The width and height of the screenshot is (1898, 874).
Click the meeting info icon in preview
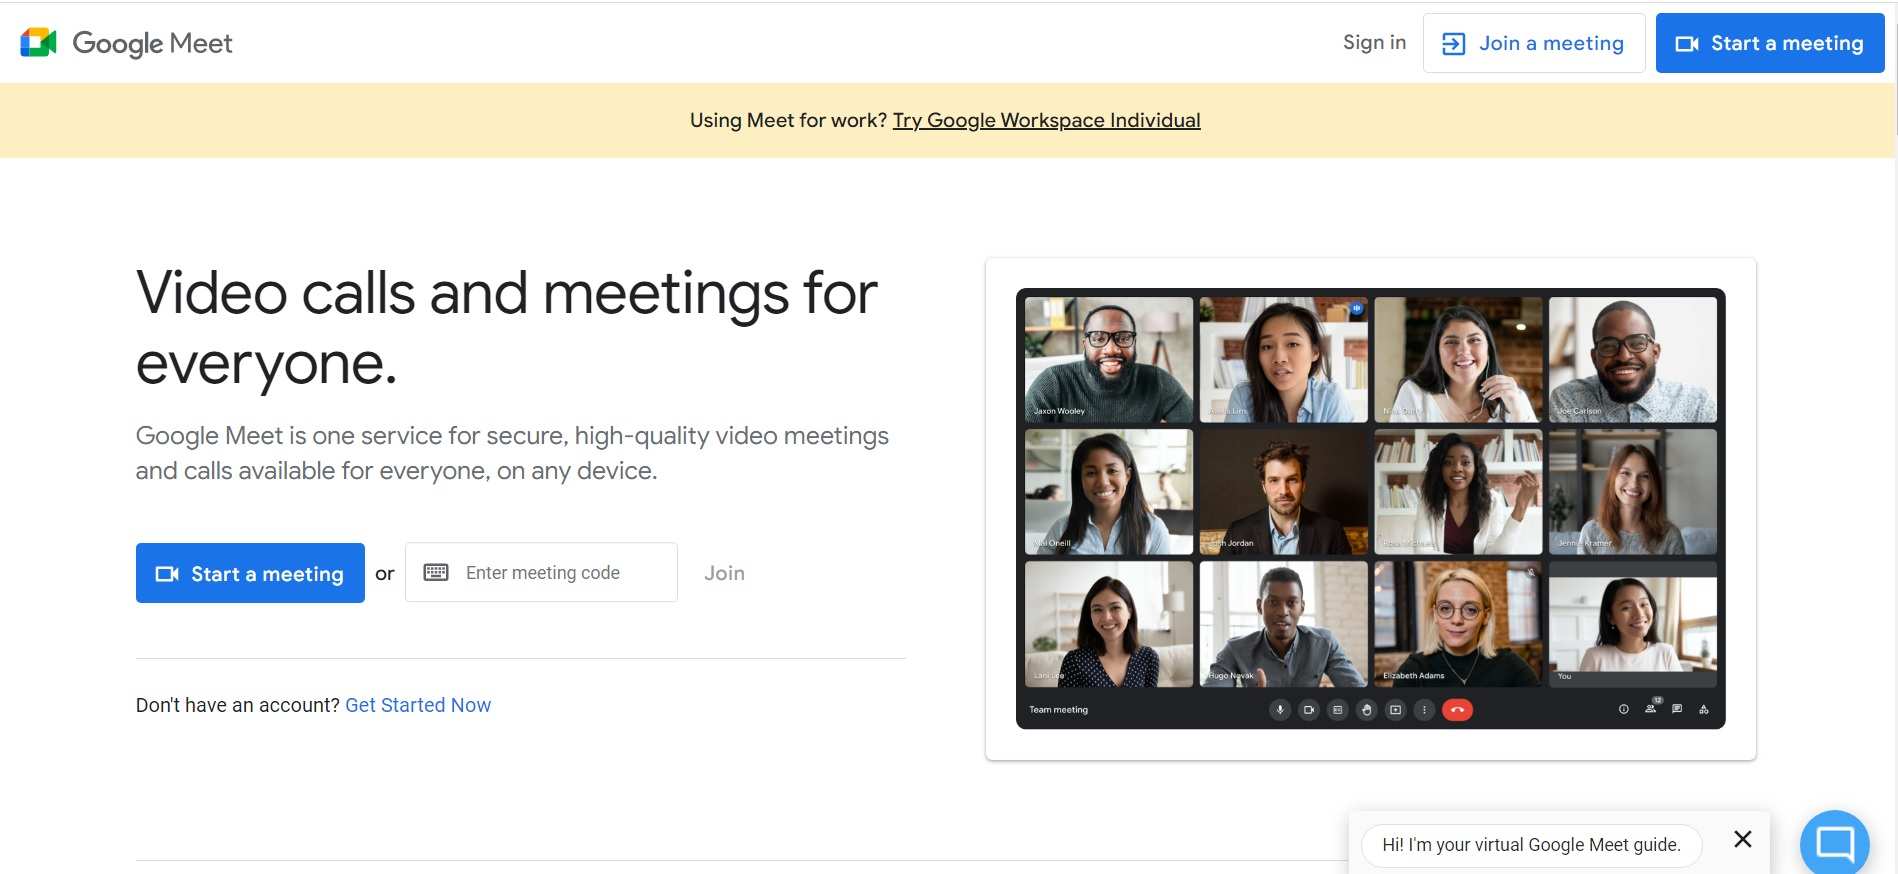1624,709
